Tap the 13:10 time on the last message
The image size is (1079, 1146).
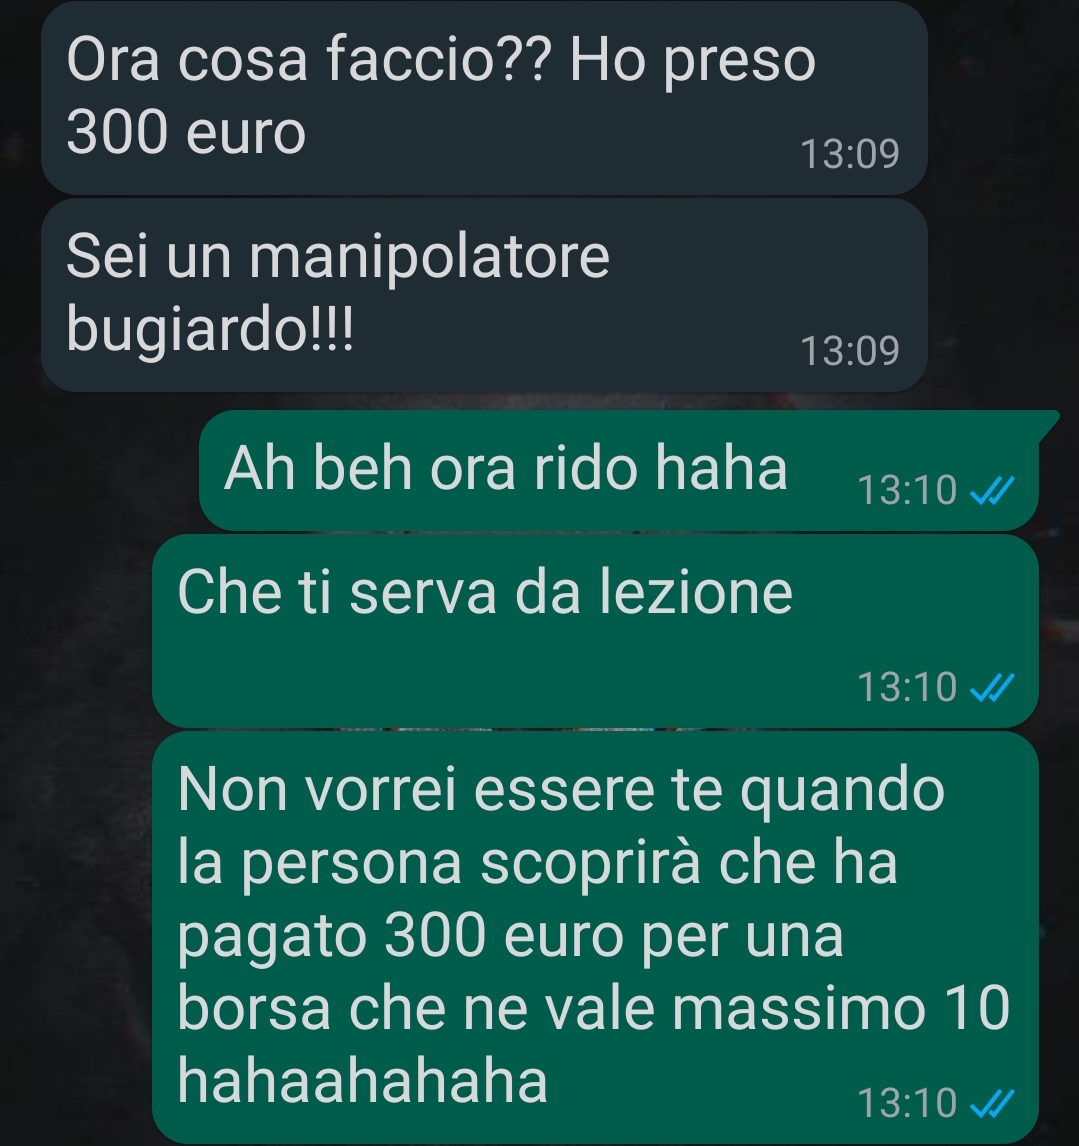(x=906, y=1104)
